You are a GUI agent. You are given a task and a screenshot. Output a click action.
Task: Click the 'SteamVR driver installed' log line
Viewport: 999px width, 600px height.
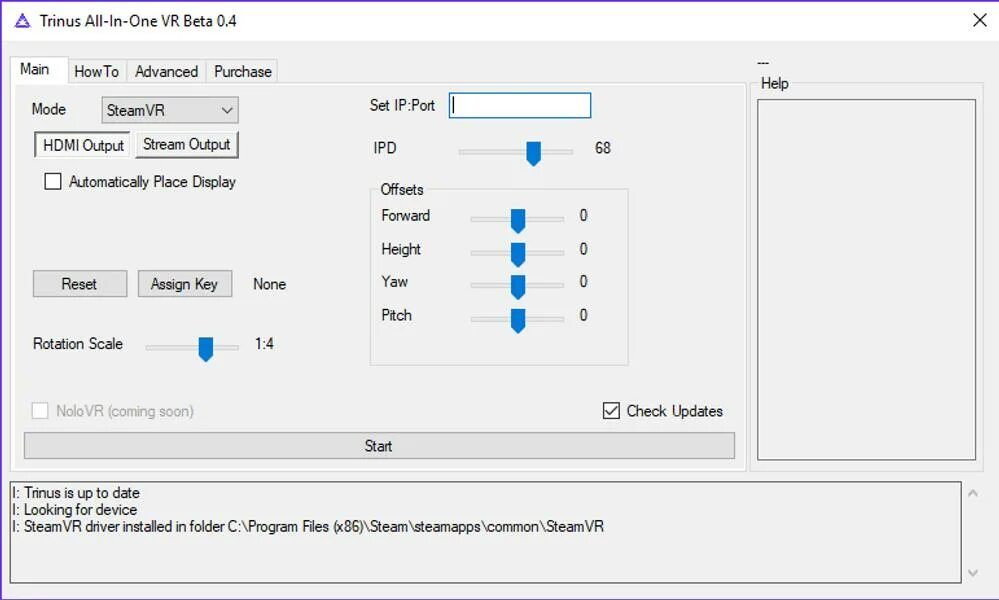[308, 527]
